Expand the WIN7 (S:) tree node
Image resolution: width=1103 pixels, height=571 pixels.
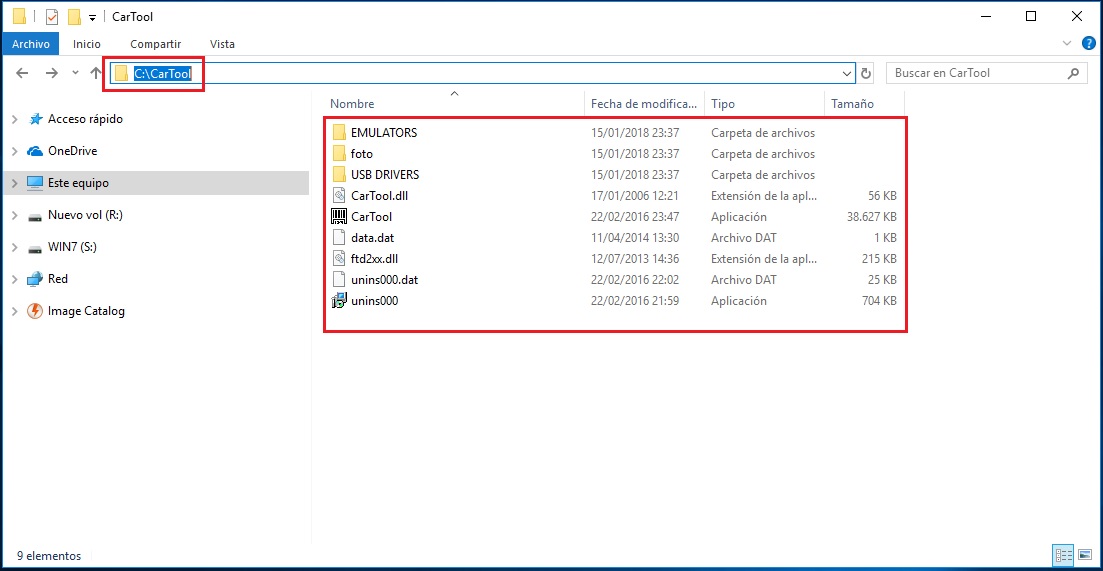coord(15,248)
